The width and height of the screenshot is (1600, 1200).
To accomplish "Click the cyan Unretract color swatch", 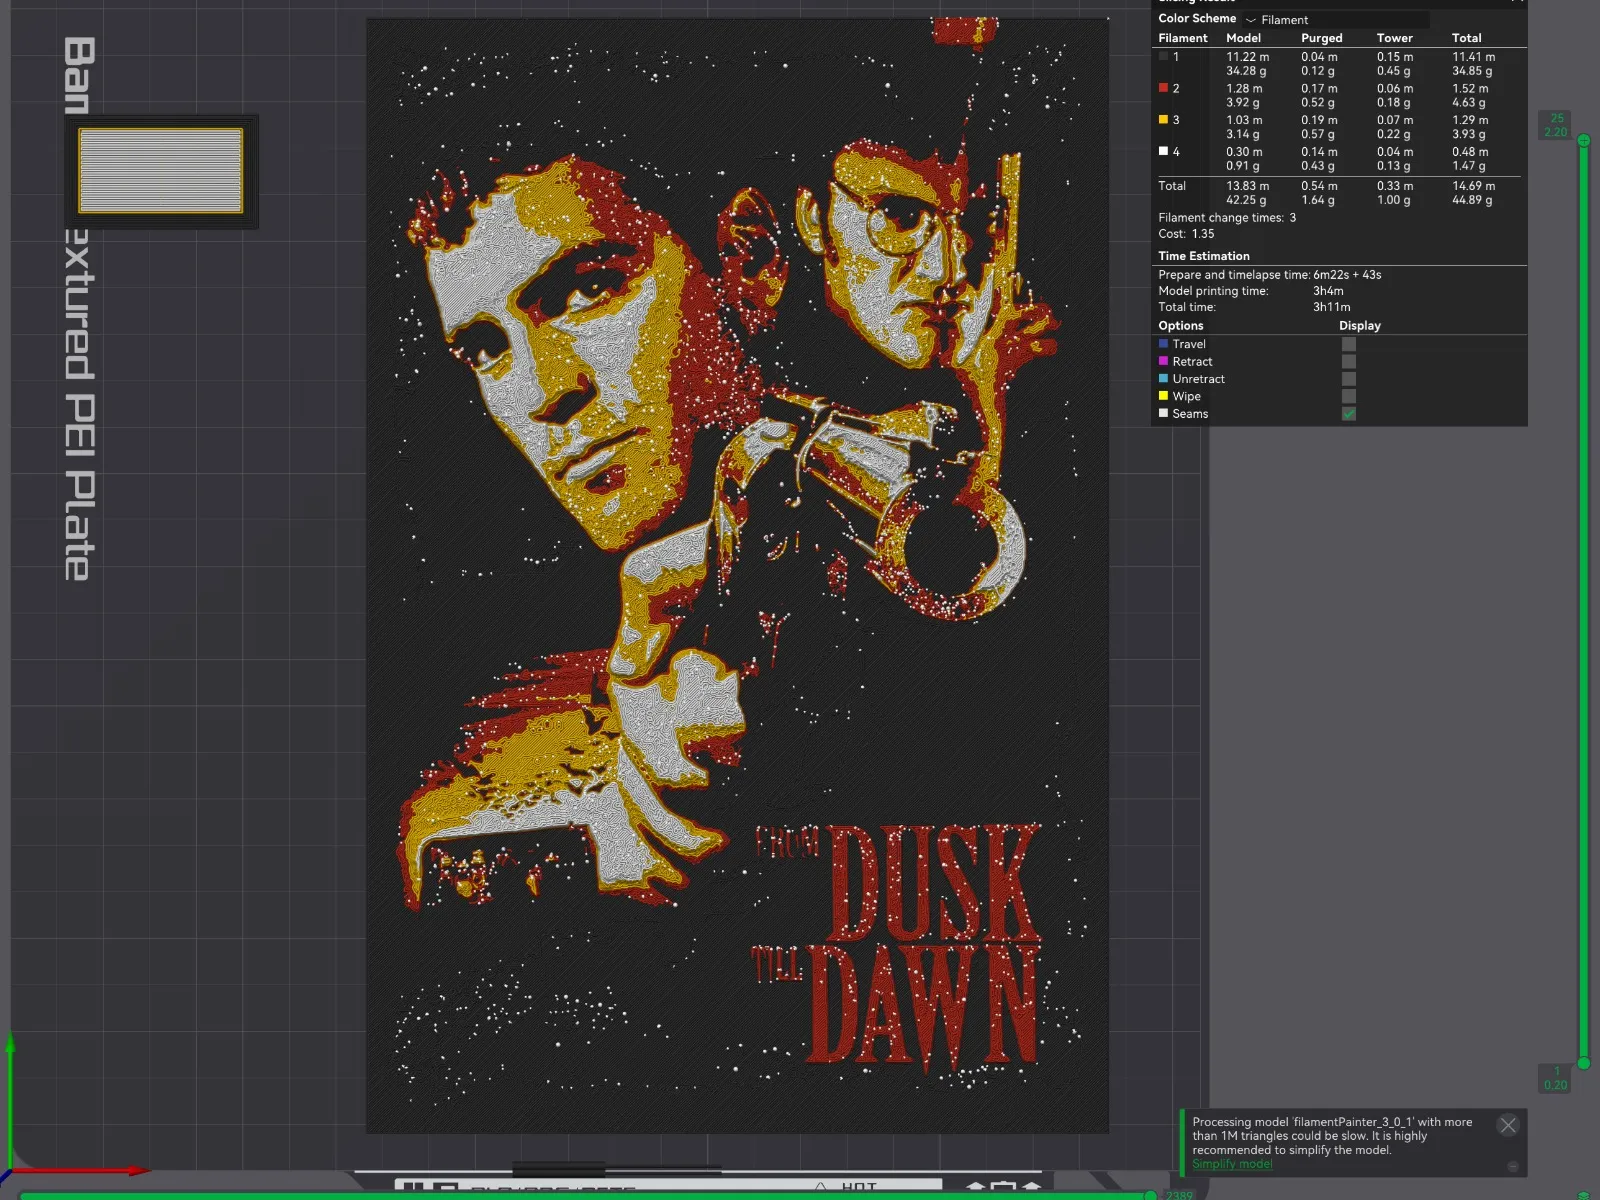I will click(x=1163, y=379).
